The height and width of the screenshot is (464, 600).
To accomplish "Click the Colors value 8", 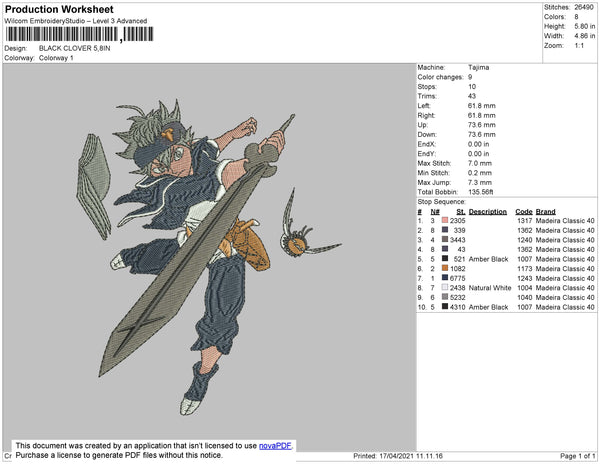I will pyautogui.click(x=576, y=17).
